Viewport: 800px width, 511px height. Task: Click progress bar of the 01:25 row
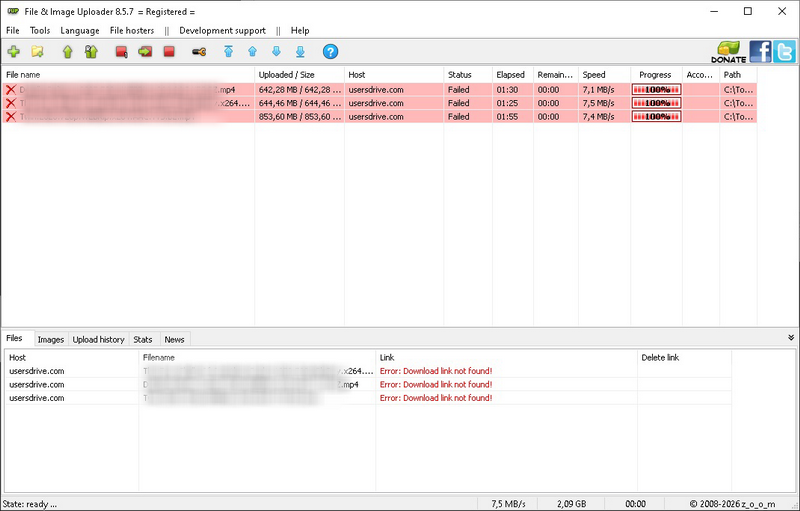point(656,103)
